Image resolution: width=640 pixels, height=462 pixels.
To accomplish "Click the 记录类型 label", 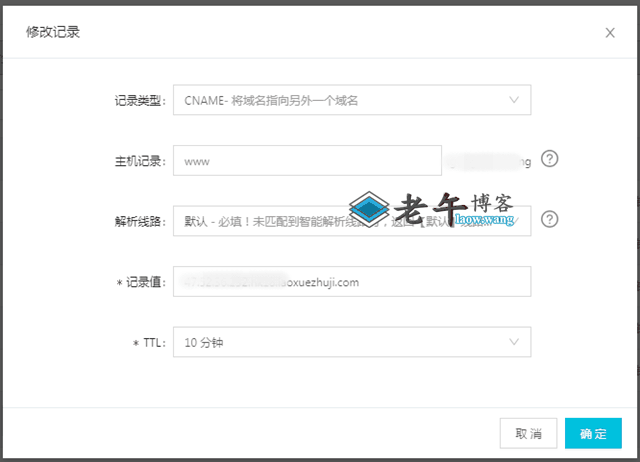I will [140, 100].
